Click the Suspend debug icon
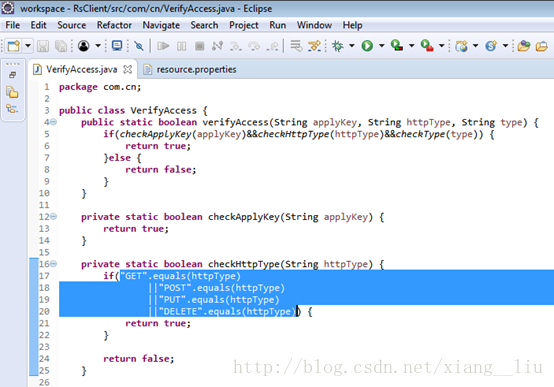The image size is (554, 387). [182, 46]
